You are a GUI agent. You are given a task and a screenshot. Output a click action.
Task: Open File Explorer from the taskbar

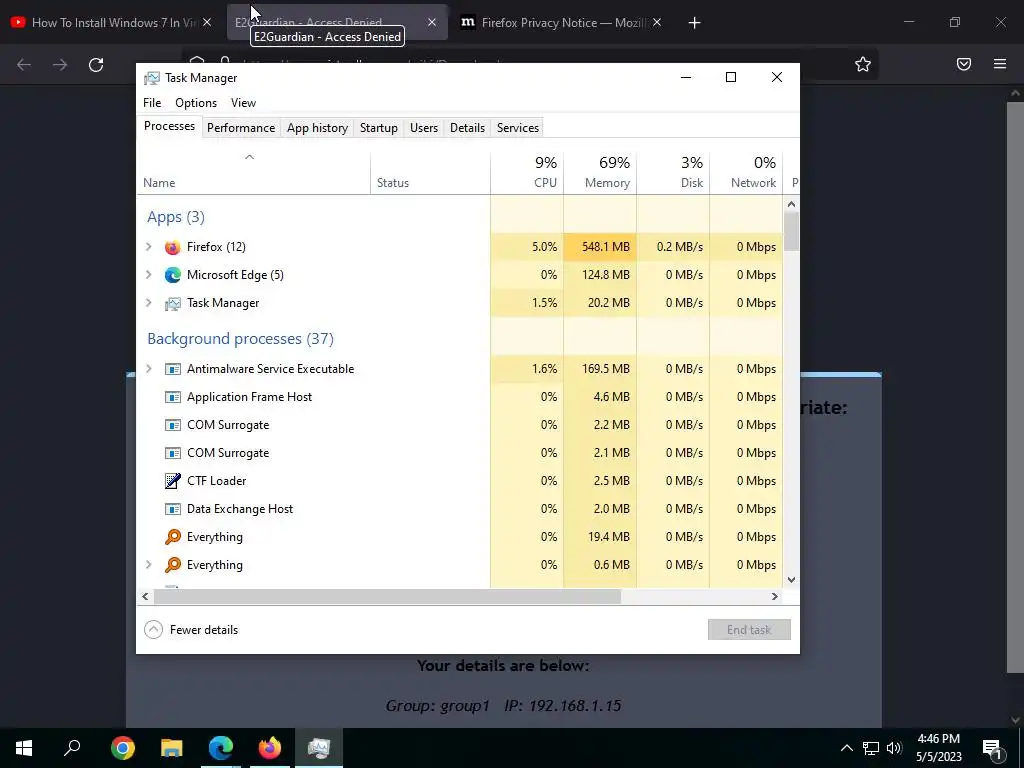pos(172,748)
